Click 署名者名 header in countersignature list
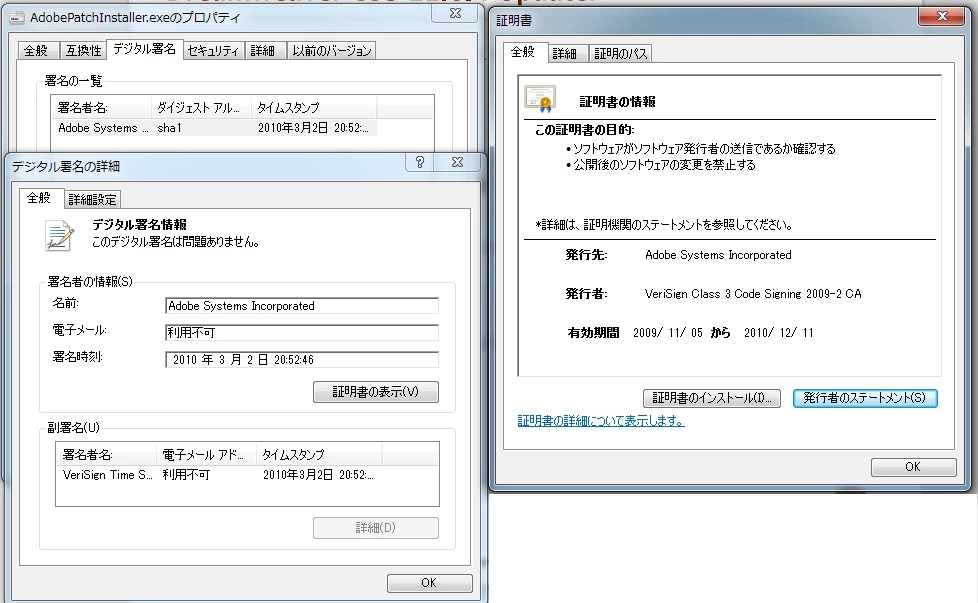This screenshot has width=978, height=603. point(107,455)
